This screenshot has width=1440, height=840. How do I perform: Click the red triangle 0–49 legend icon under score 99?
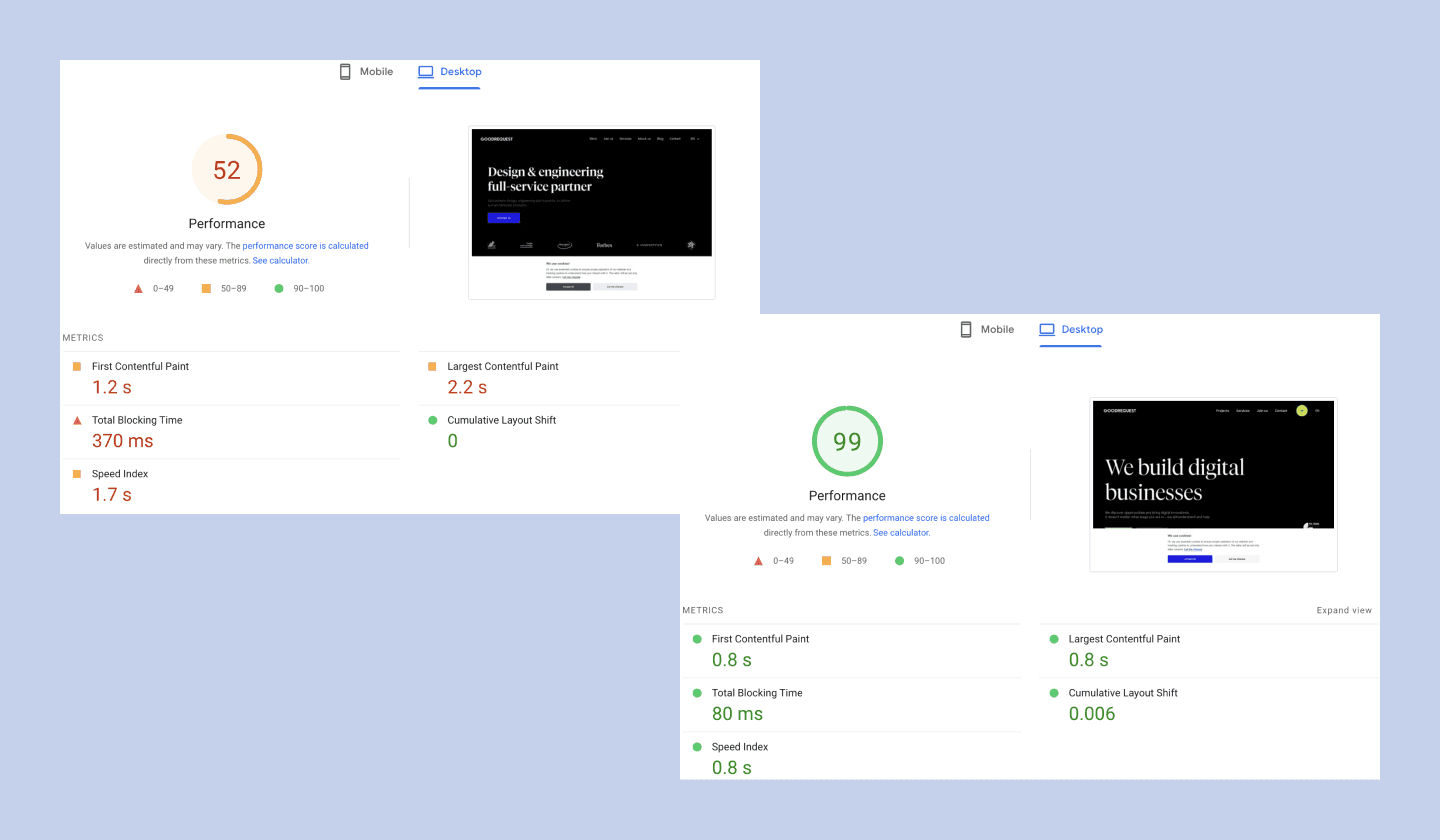(758, 561)
